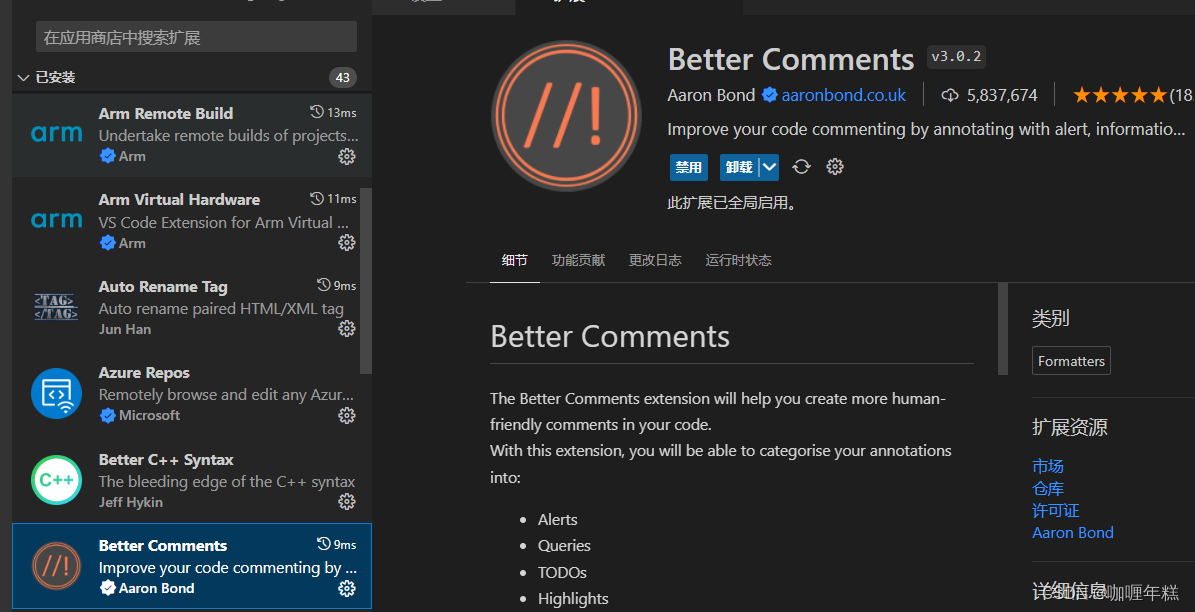Screen dimensions: 1195x612
Task: Collapse the 已安装 section
Action: coord(23,78)
